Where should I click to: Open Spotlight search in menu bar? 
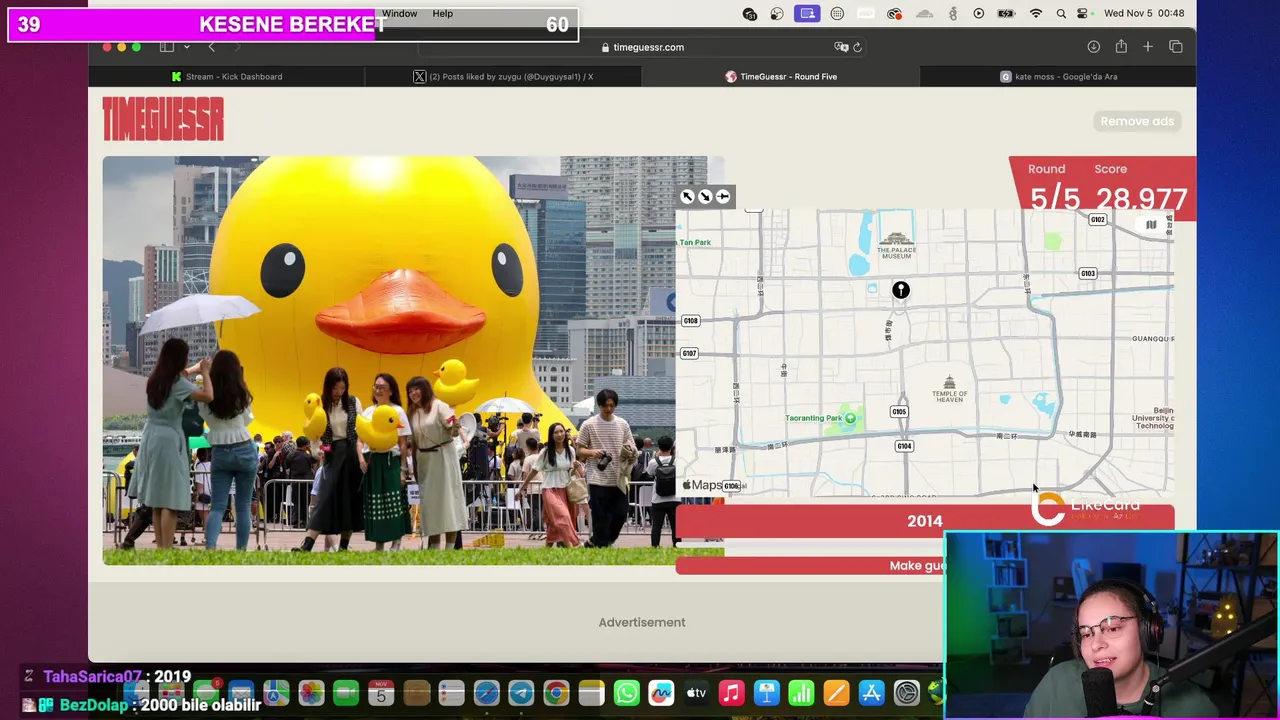(x=1061, y=14)
